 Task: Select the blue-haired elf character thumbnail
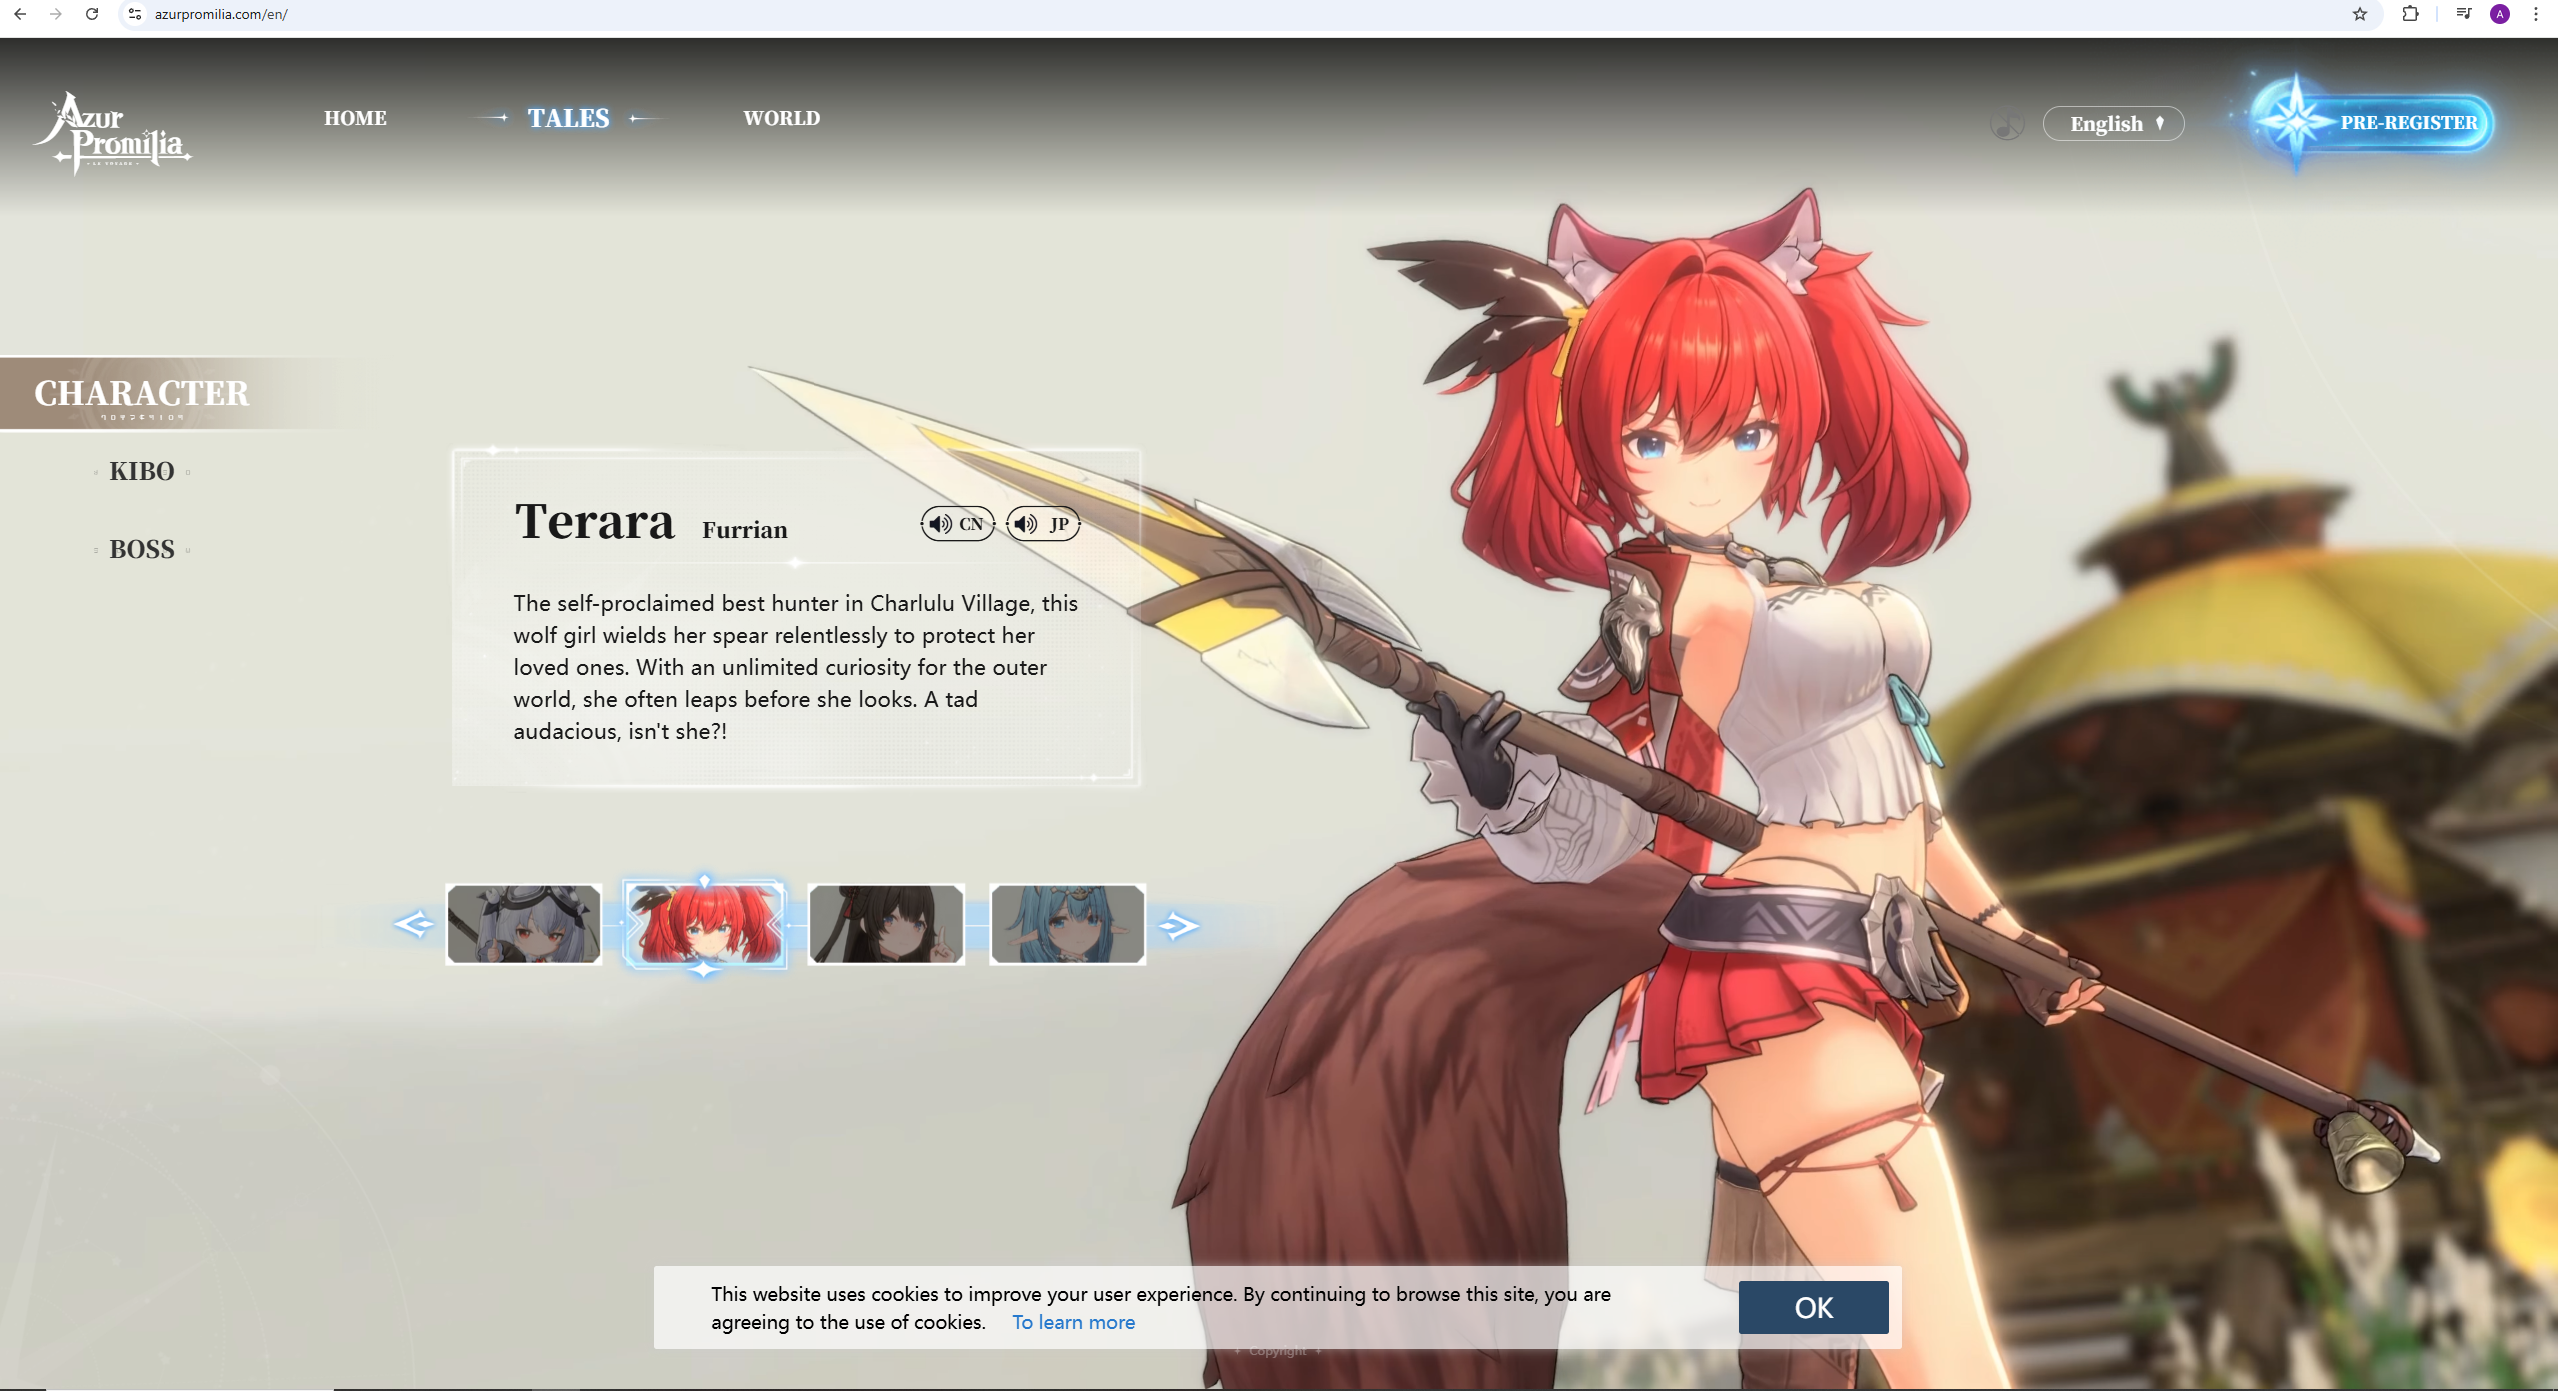(1067, 924)
